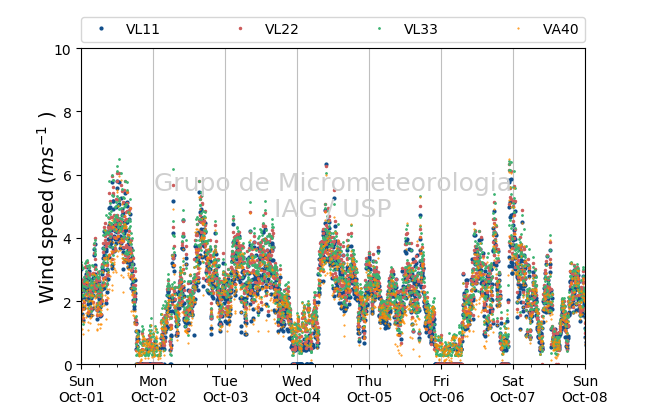
Task: Click the green VL33 legend marker
Action: click(x=379, y=29)
